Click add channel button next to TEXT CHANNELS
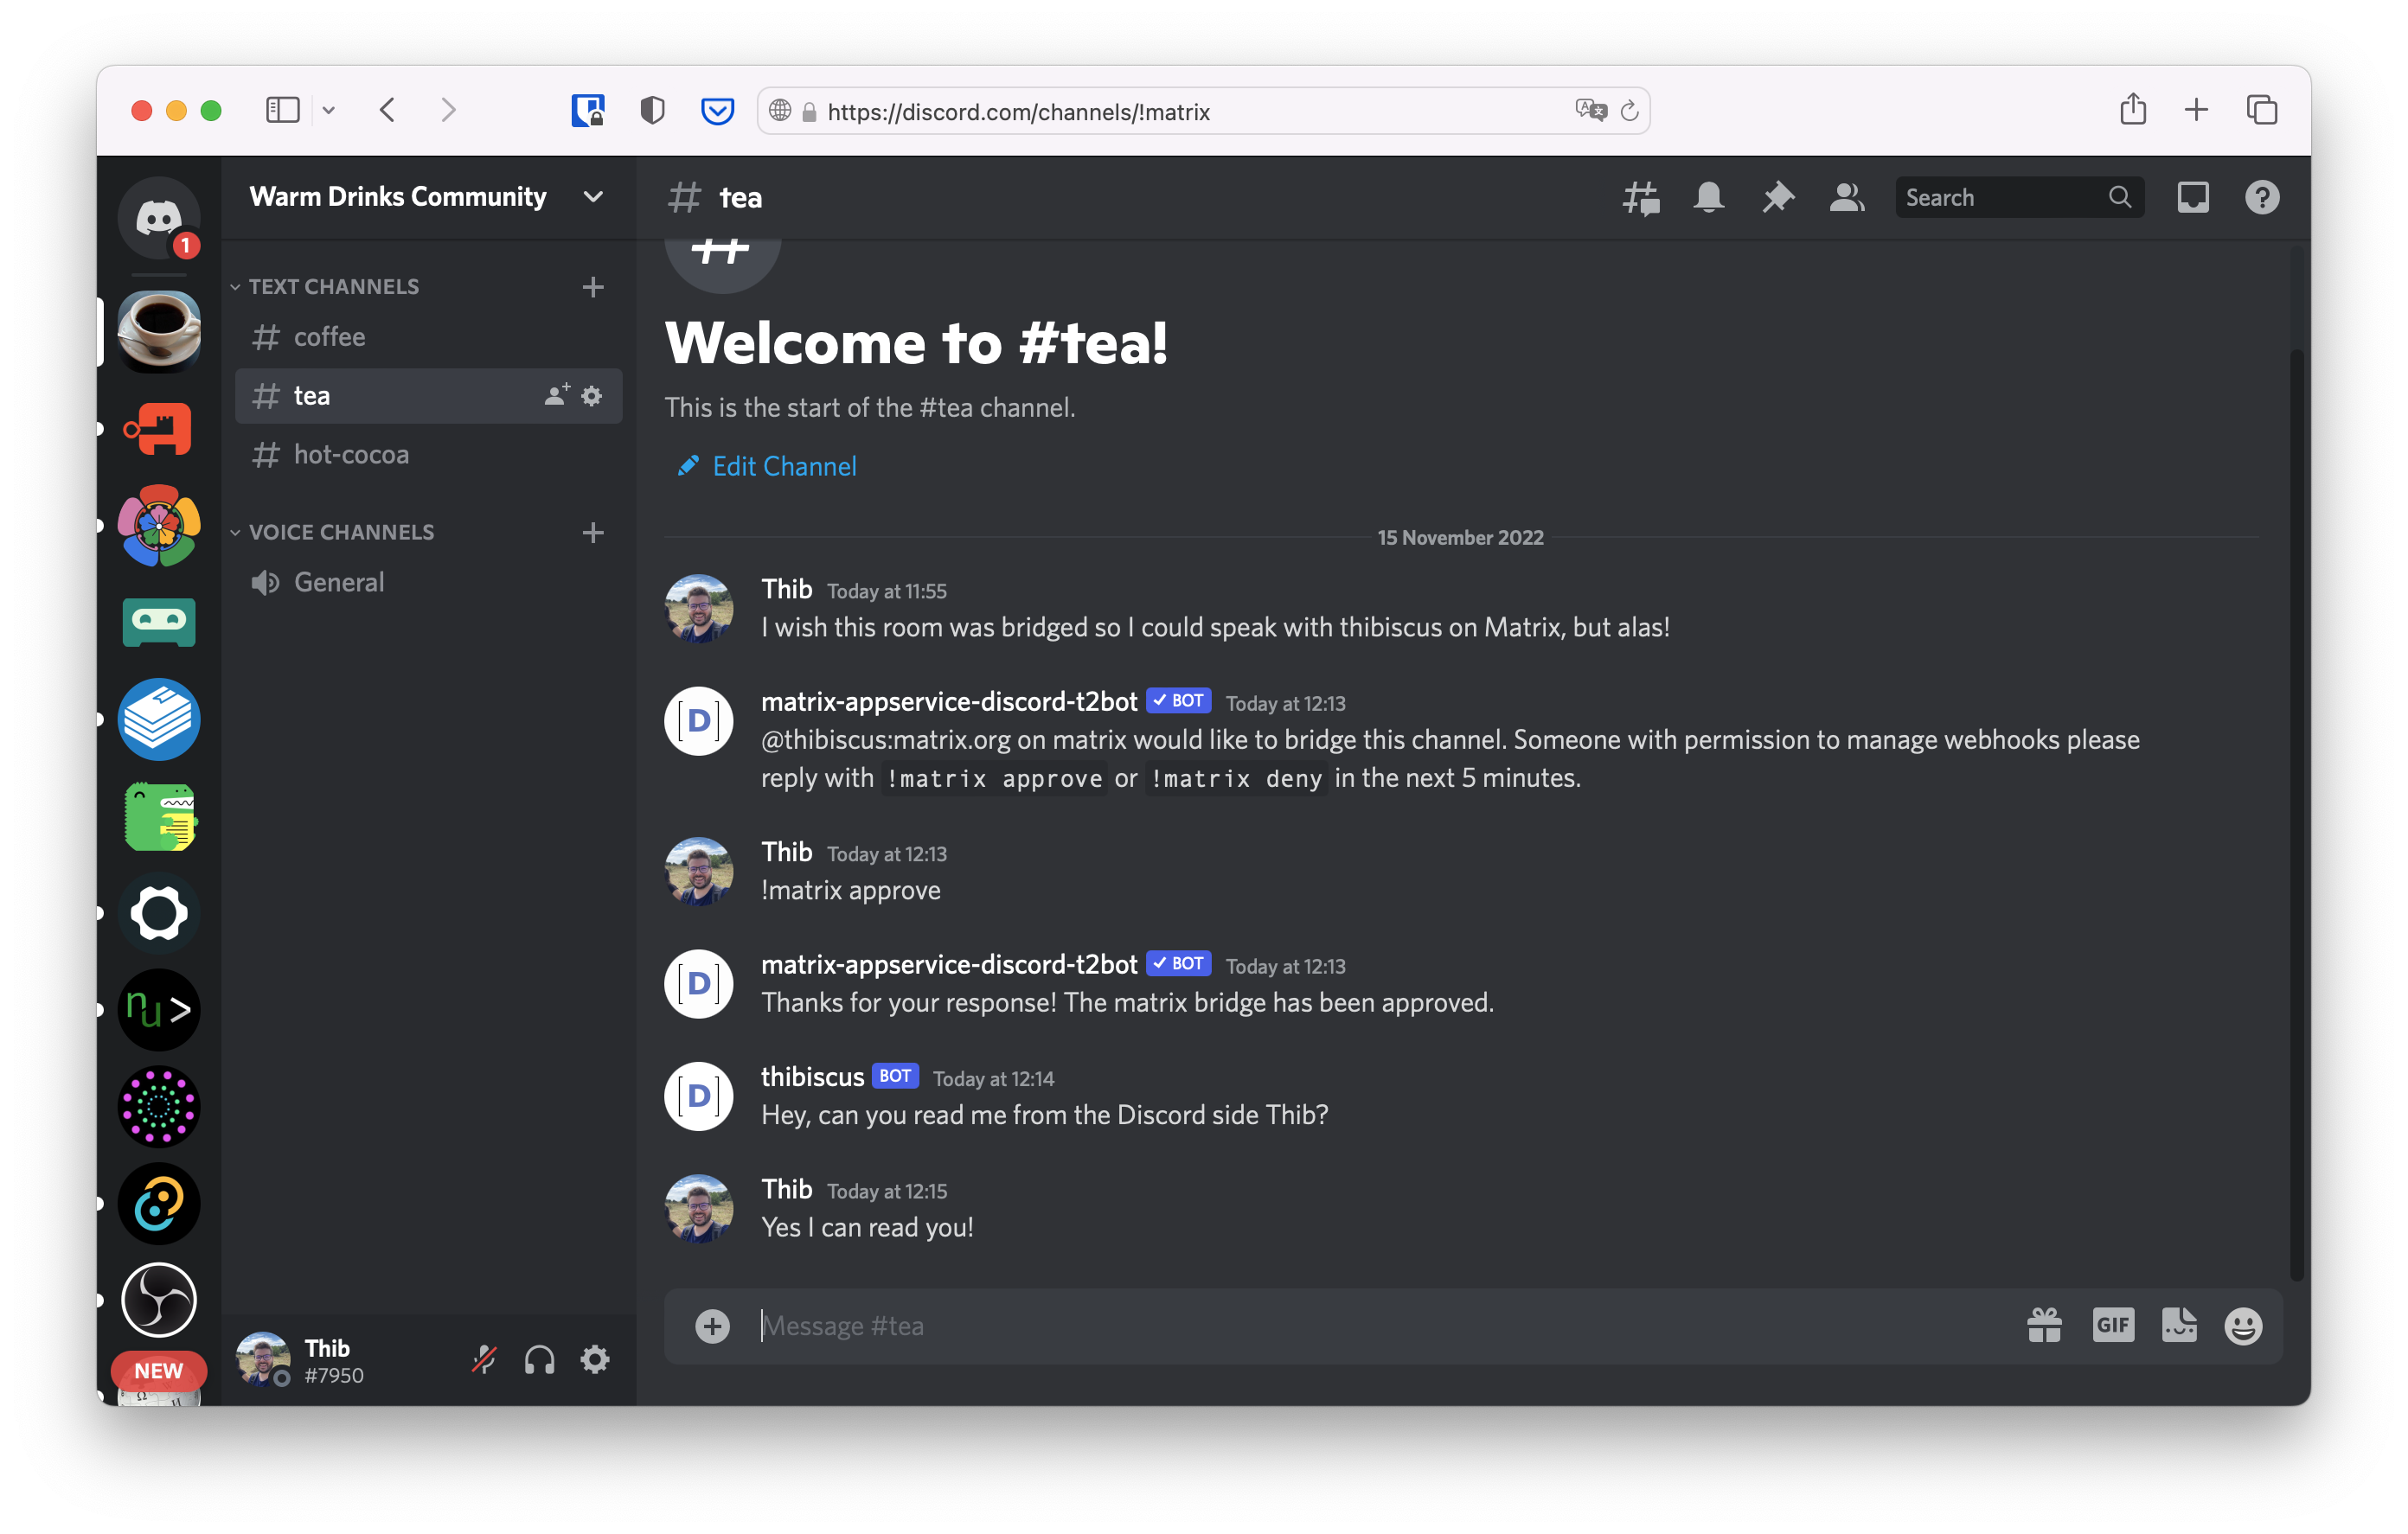Viewport: 2408px width, 1534px height. click(x=595, y=286)
